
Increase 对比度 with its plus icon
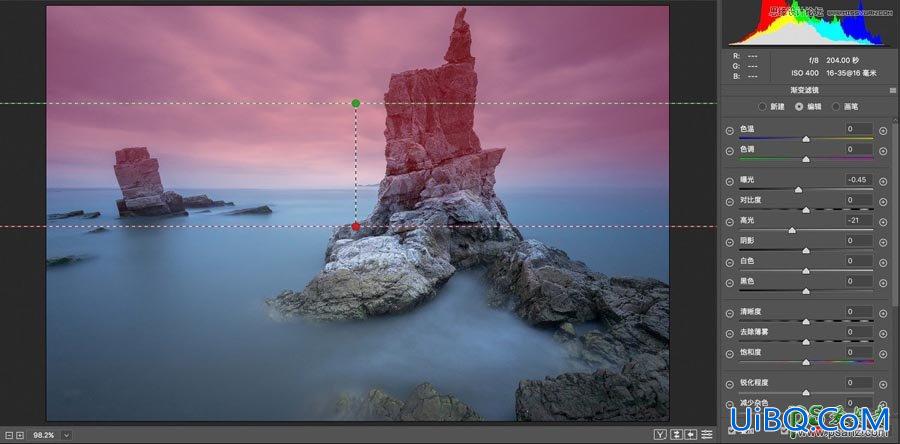coord(883,202)
